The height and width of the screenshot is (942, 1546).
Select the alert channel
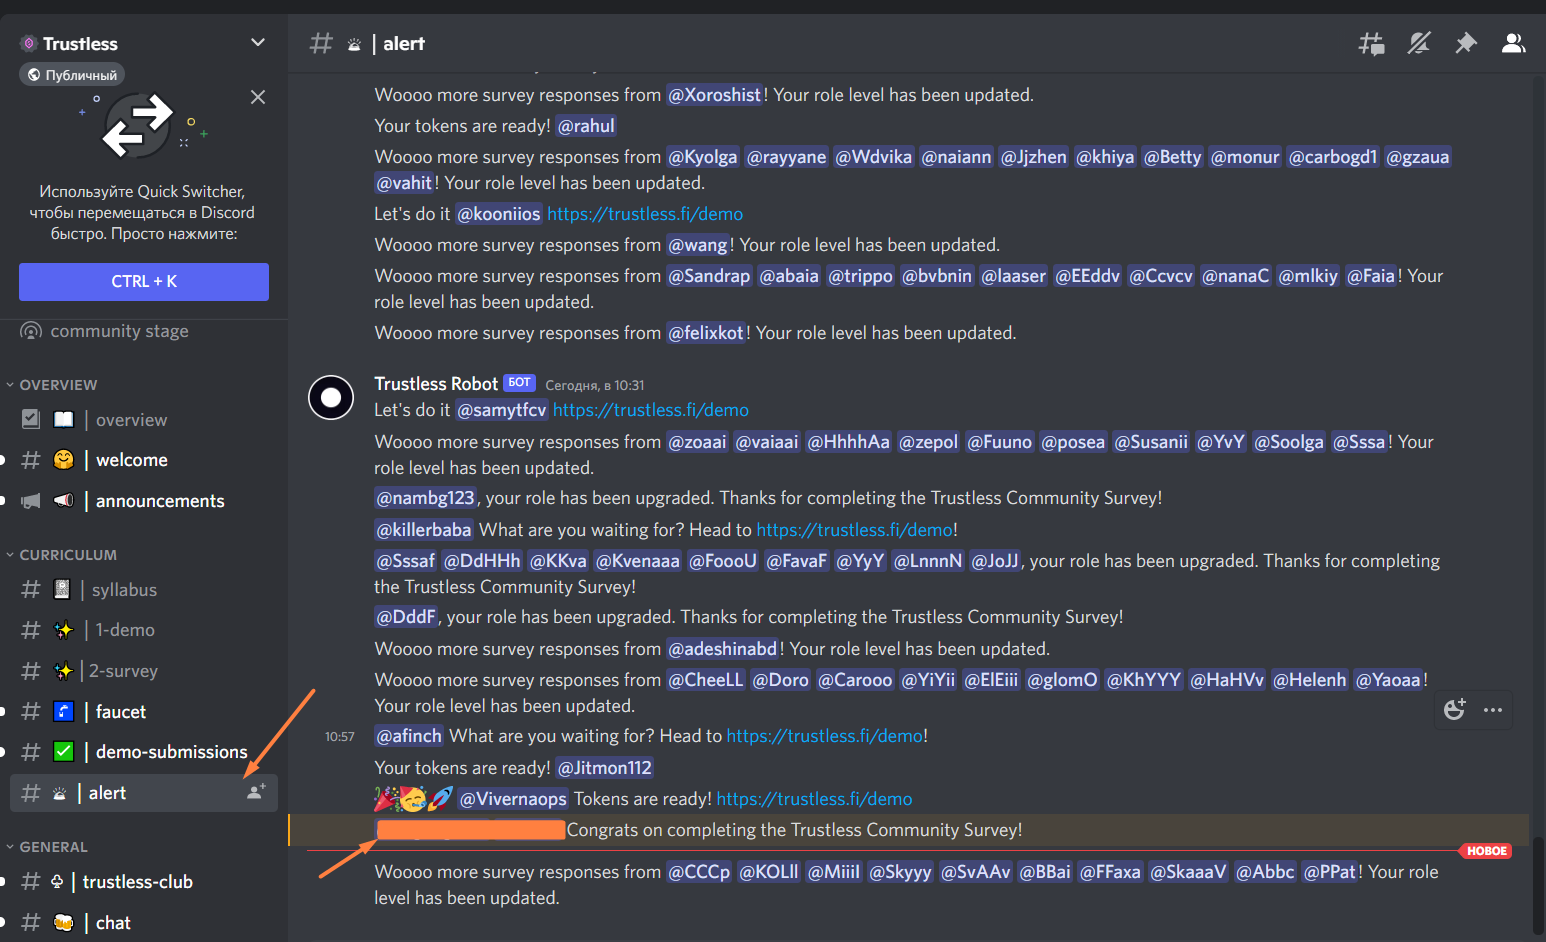point(143,793)
